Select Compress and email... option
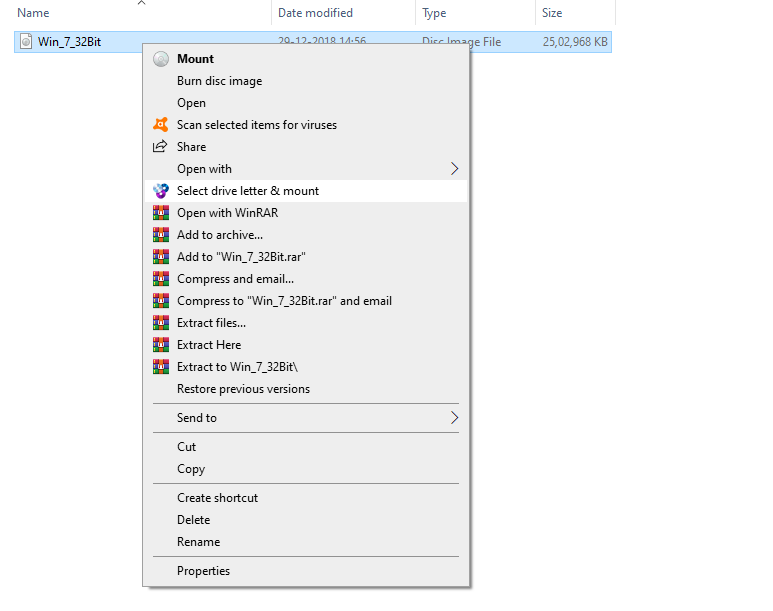Image resolution: width=773 pixels, height=611 pixels. pyautogui.click(x=306, y=279)
